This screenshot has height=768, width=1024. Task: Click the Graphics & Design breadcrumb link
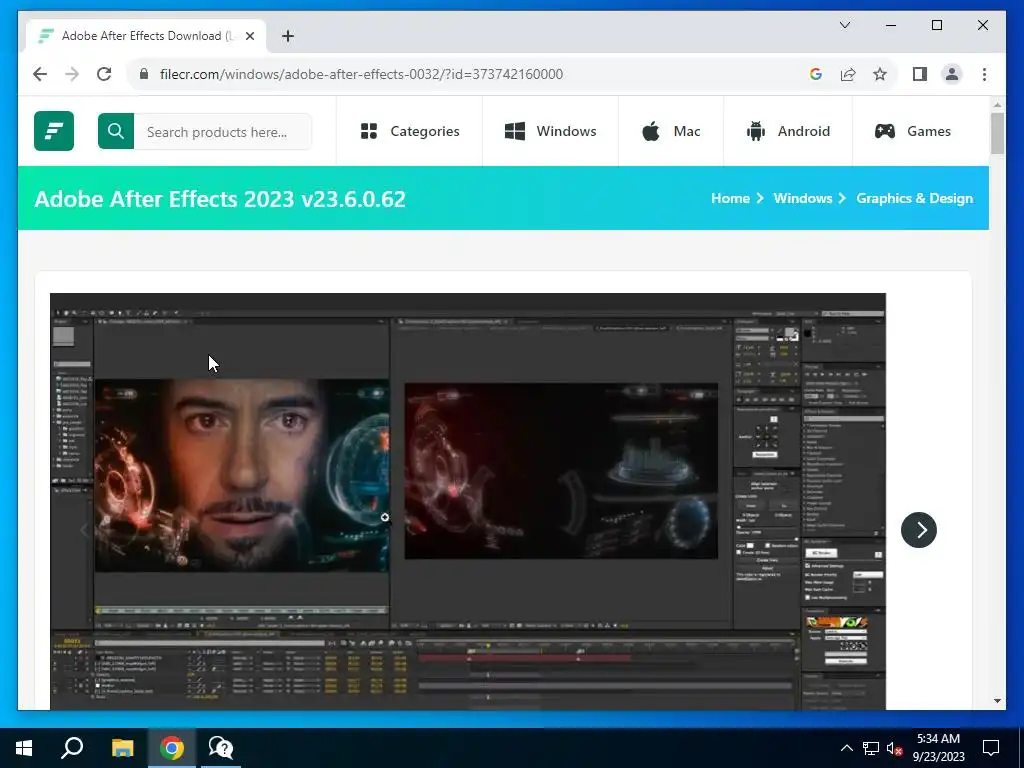tap(914, 199)
